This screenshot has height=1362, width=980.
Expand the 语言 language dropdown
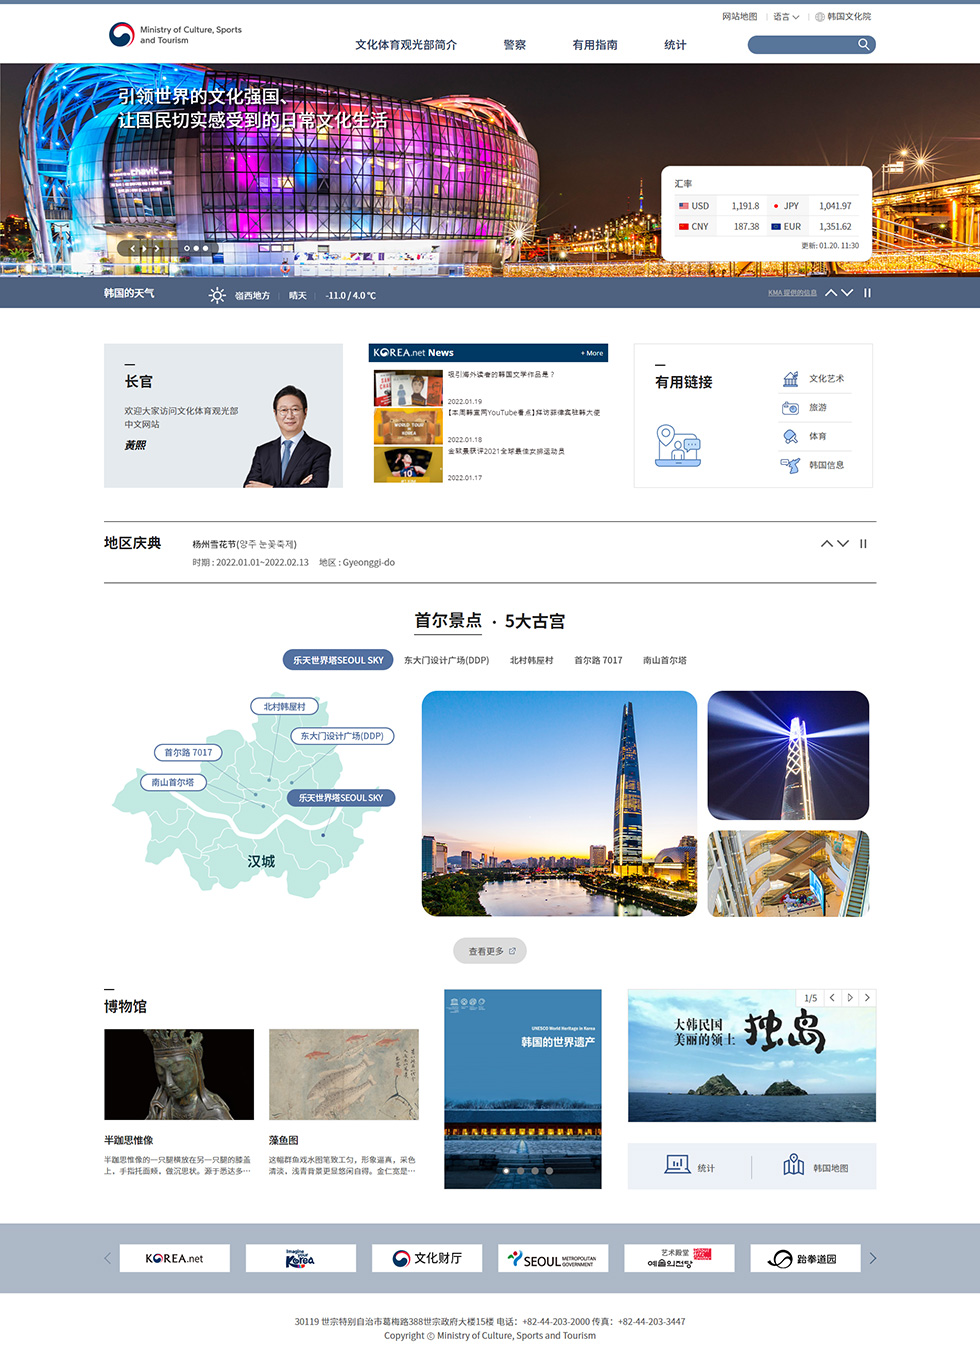pyautogui.click(x=786, y=17)
